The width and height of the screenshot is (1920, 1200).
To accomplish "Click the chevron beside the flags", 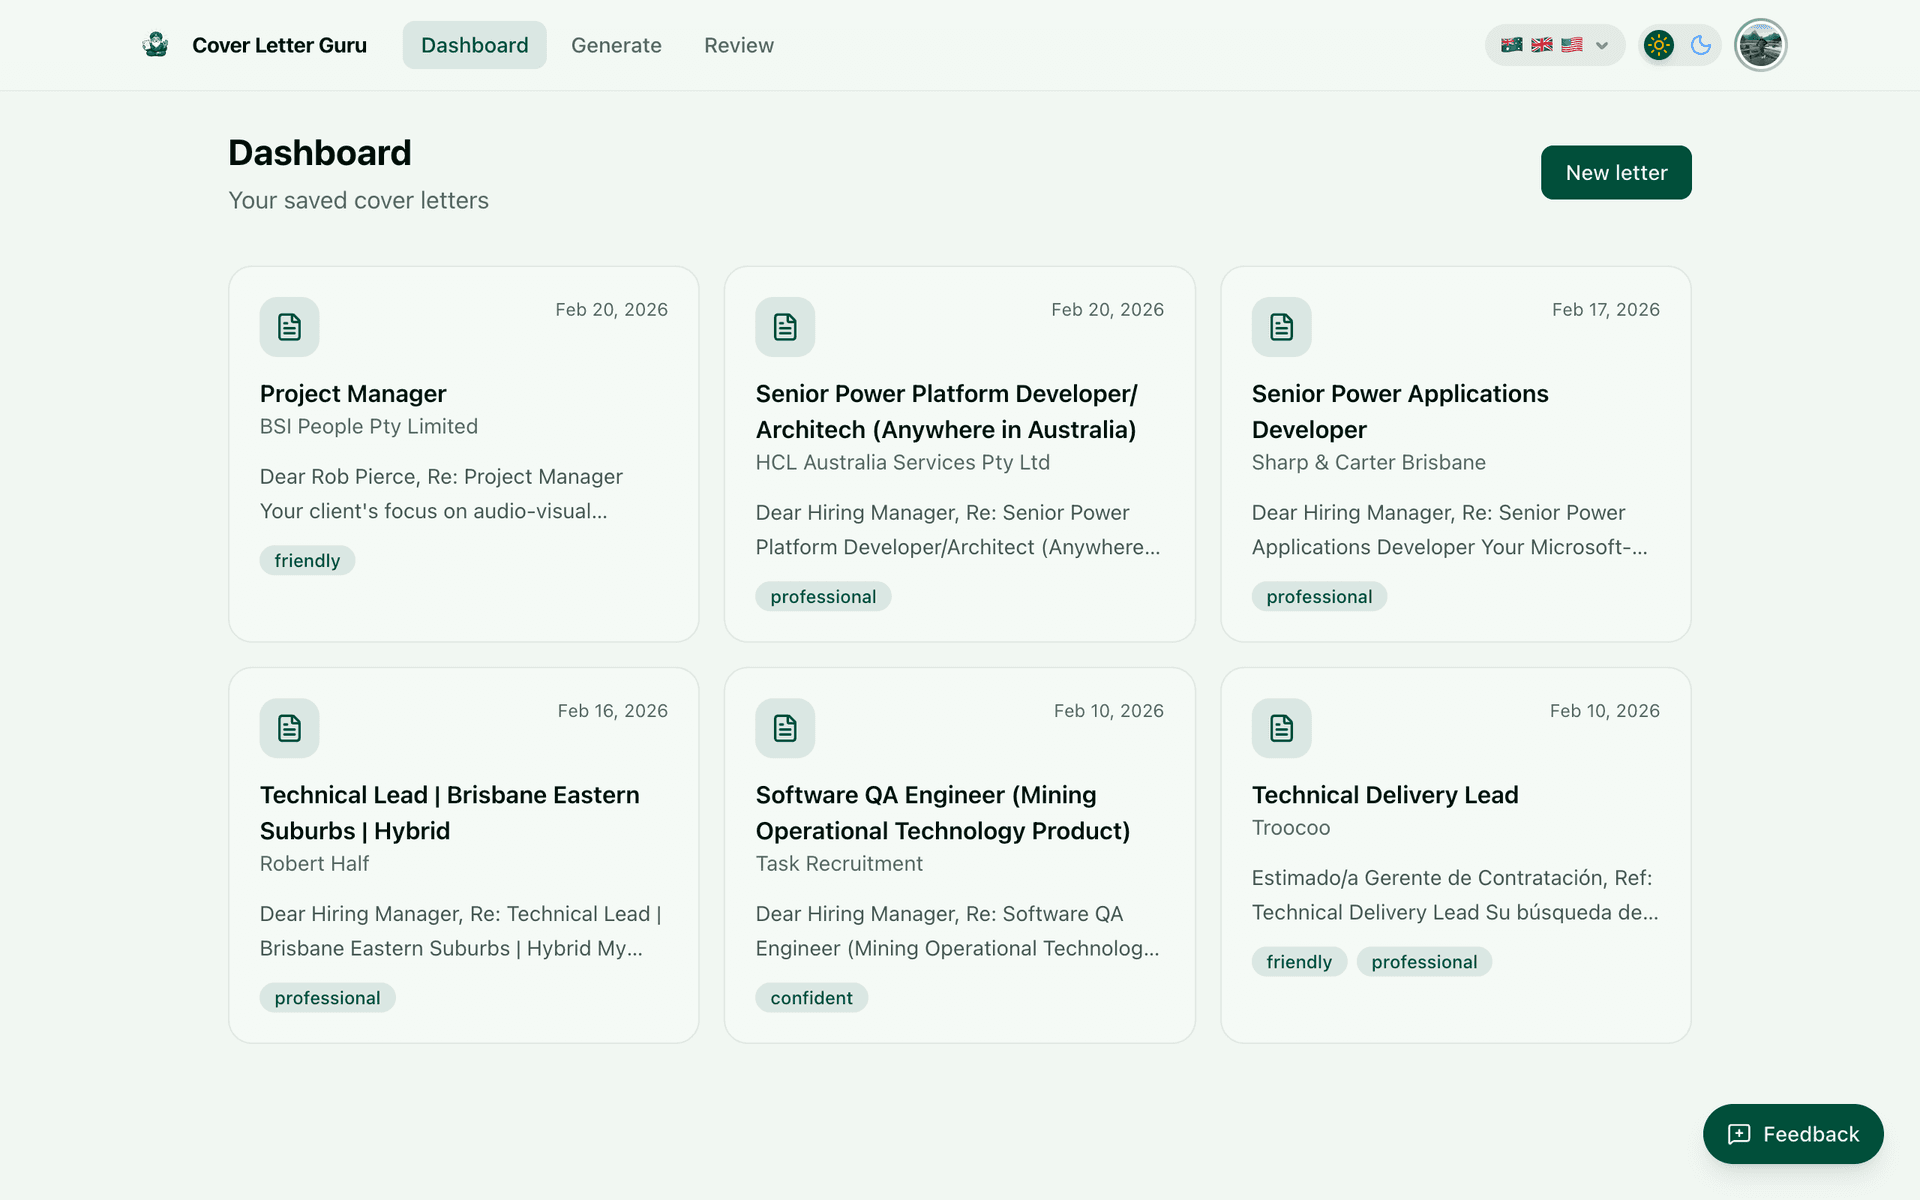I will (x=1602, y=45).
